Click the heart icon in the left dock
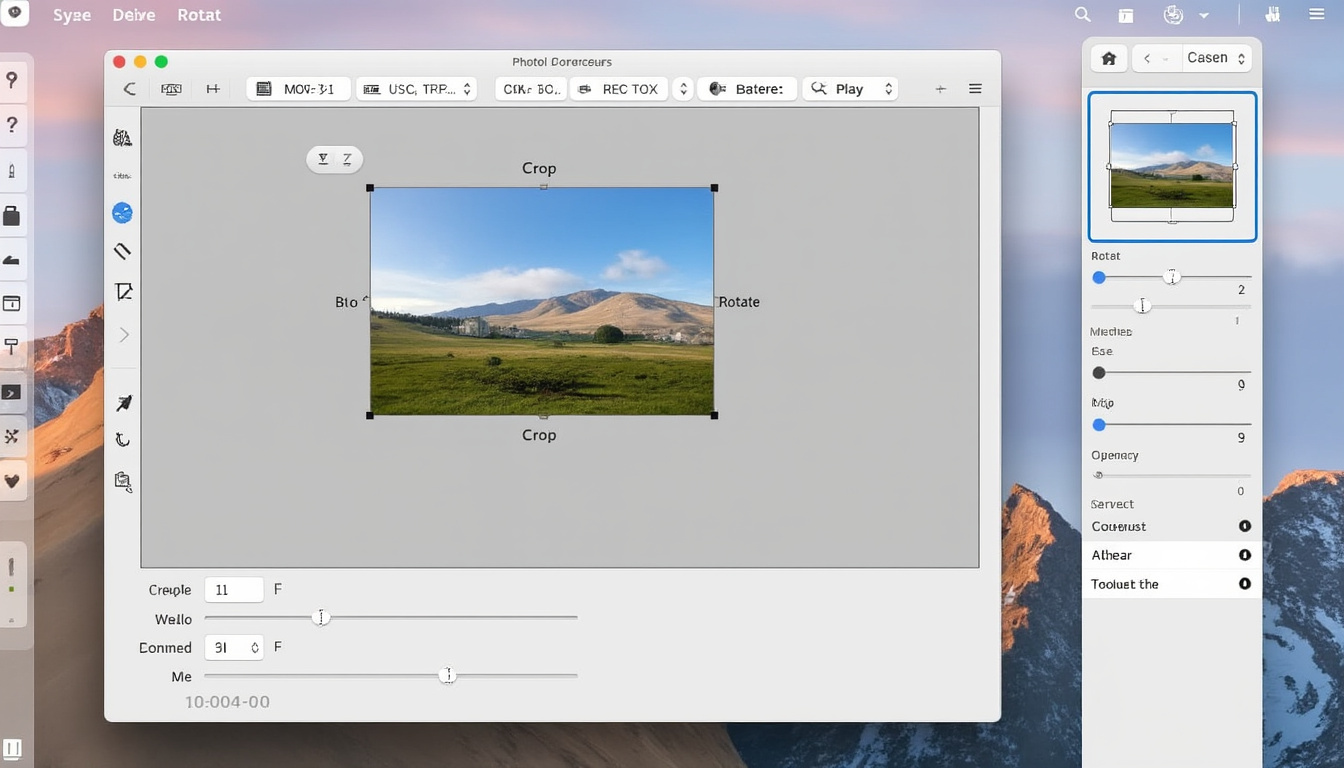 (x=12, y=481)
